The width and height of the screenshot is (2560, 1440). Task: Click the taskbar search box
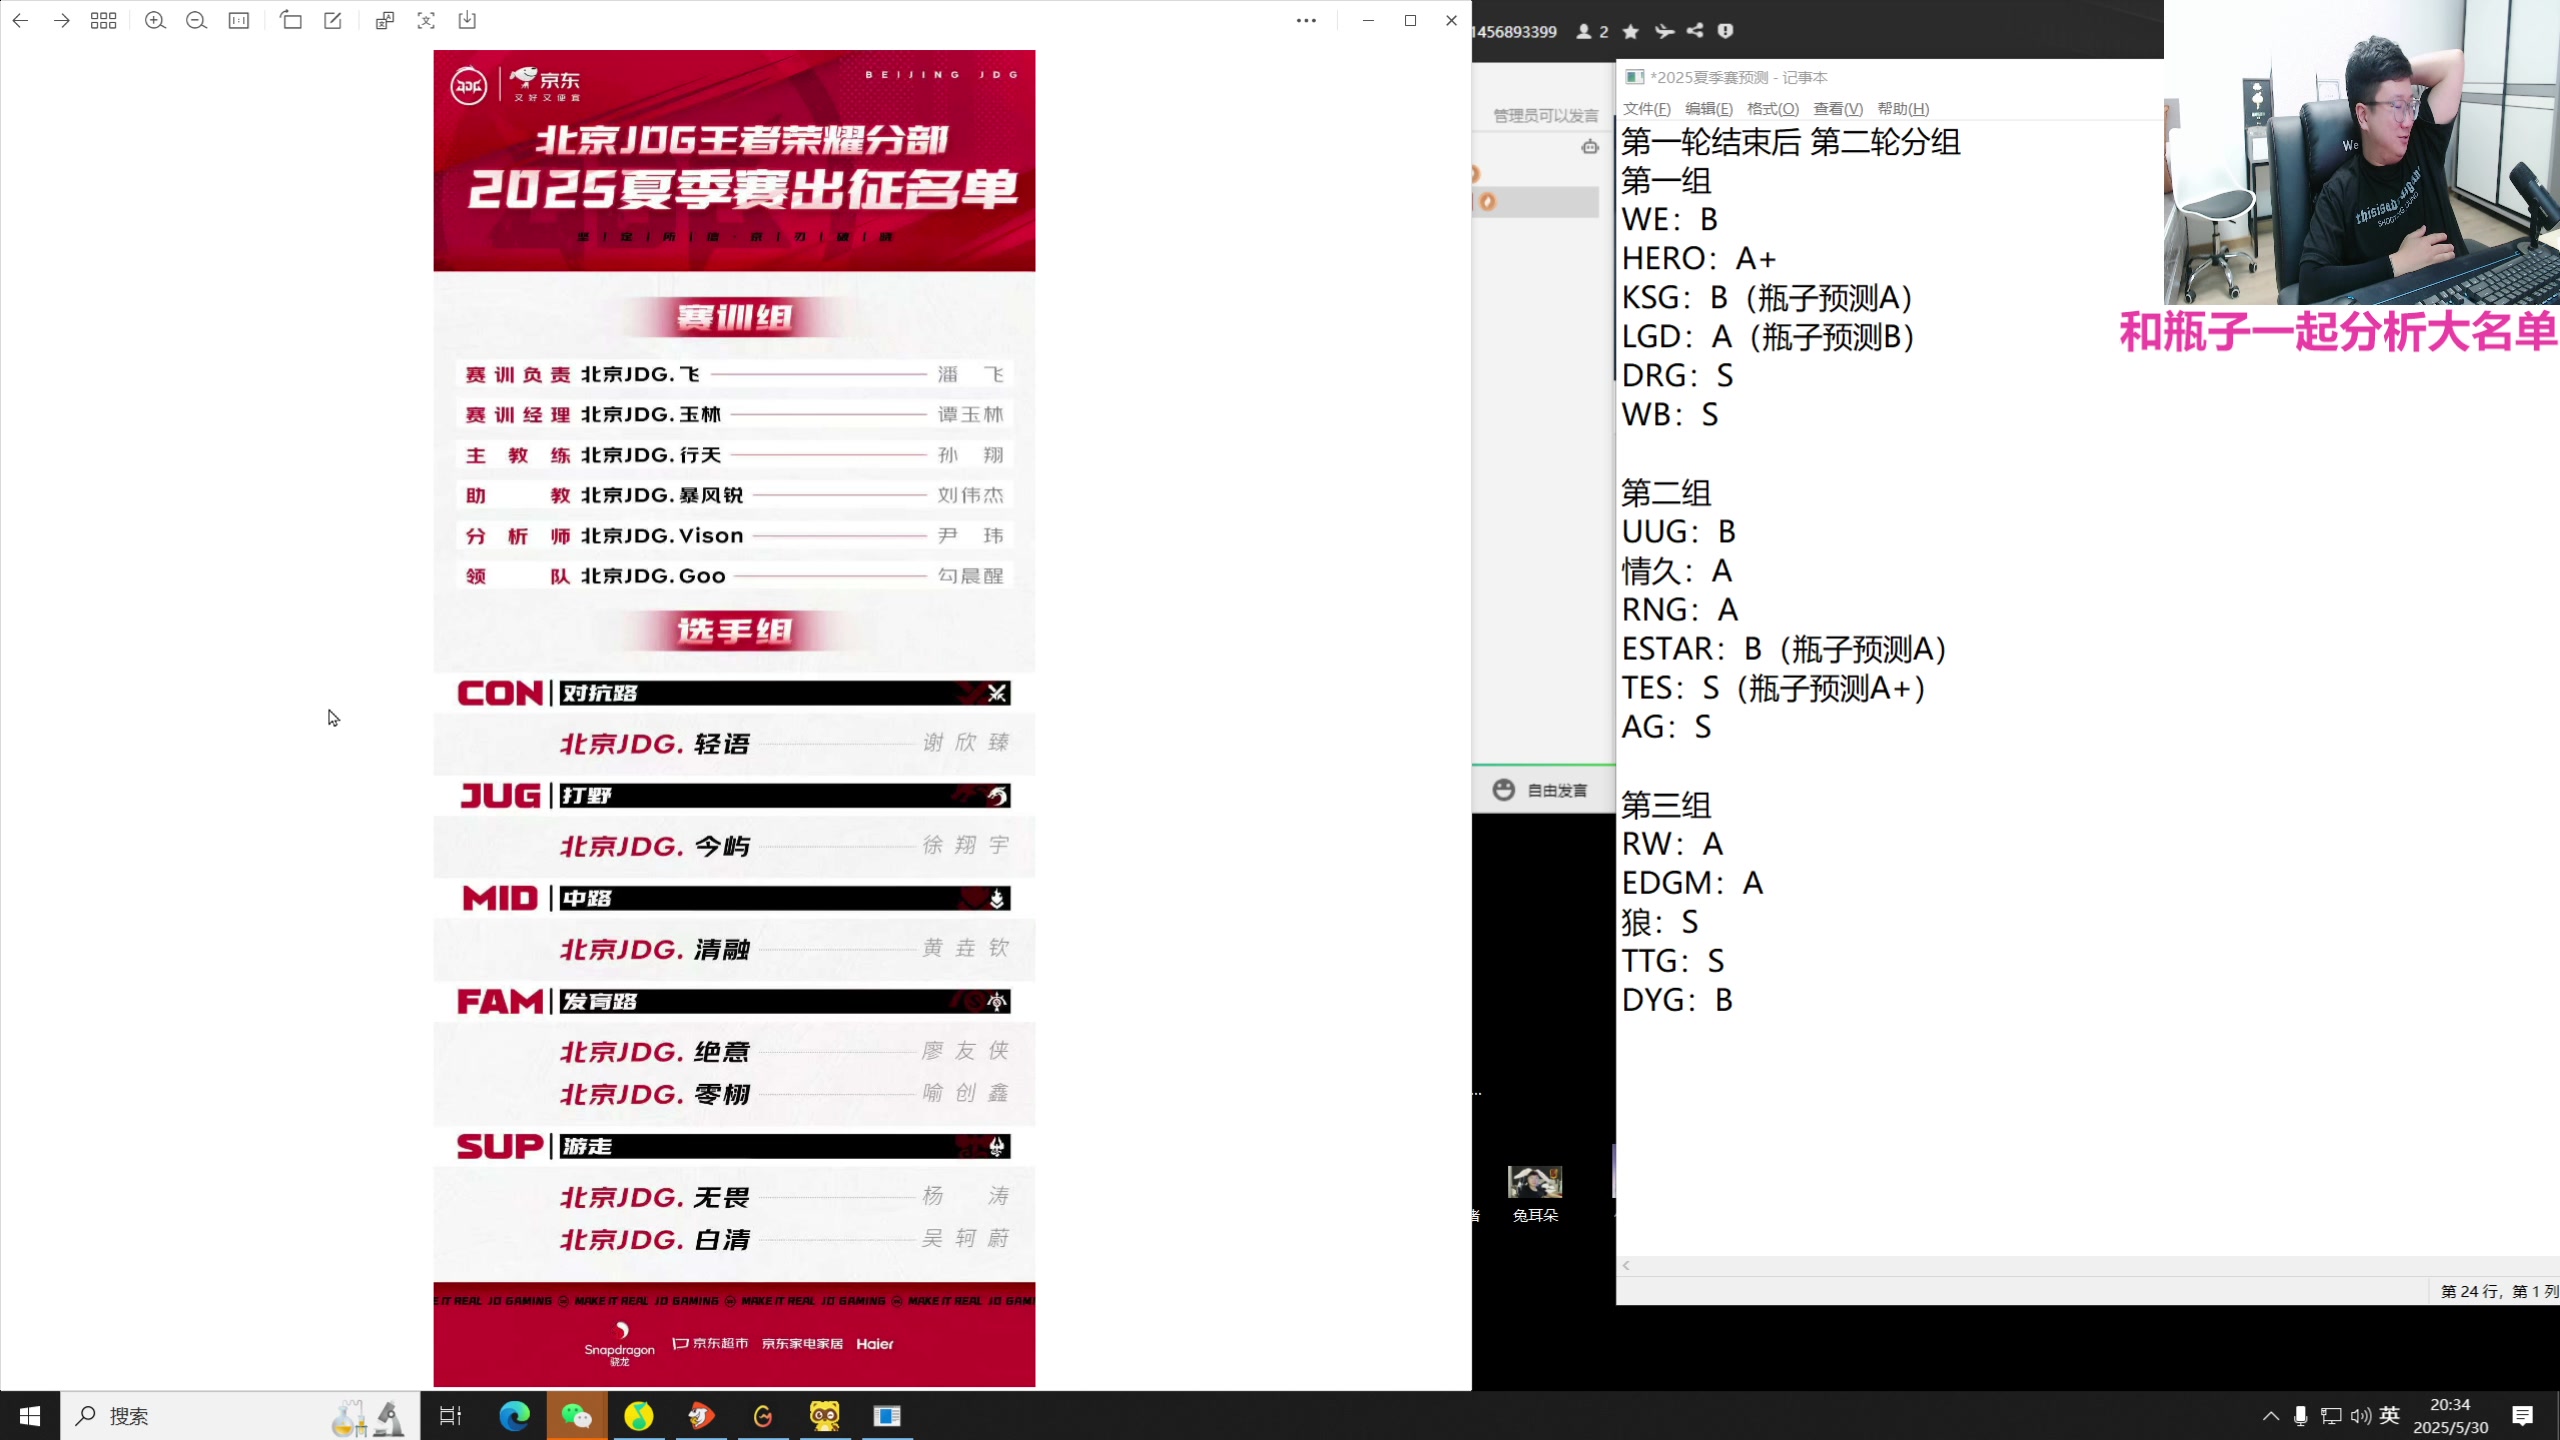tap(240, 1416)
